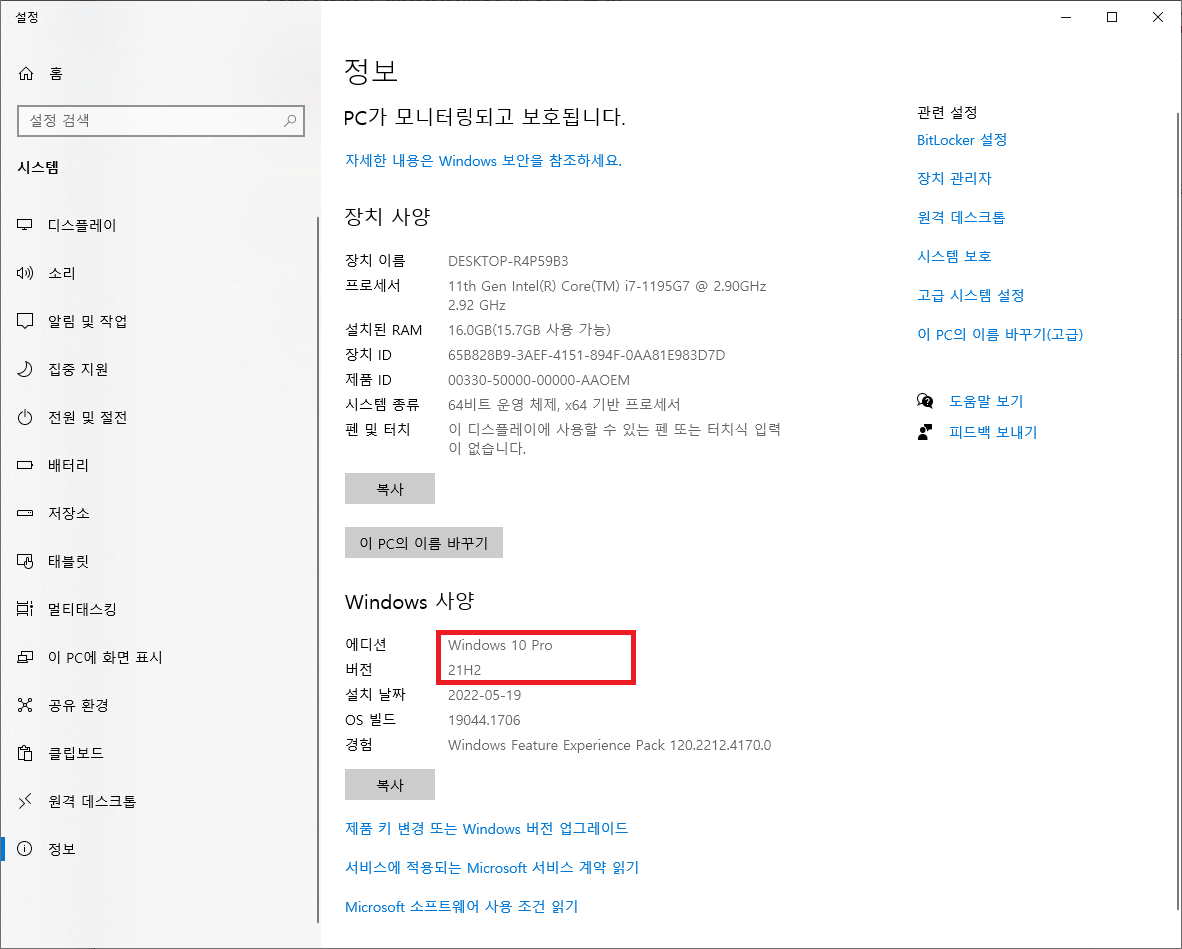Go to Multitasking settings

tap(82, 609)
